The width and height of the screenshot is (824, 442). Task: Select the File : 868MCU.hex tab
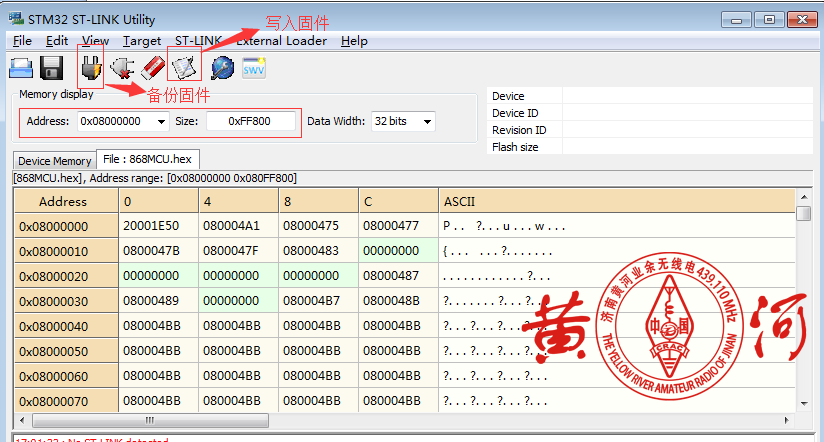(148, 159)
